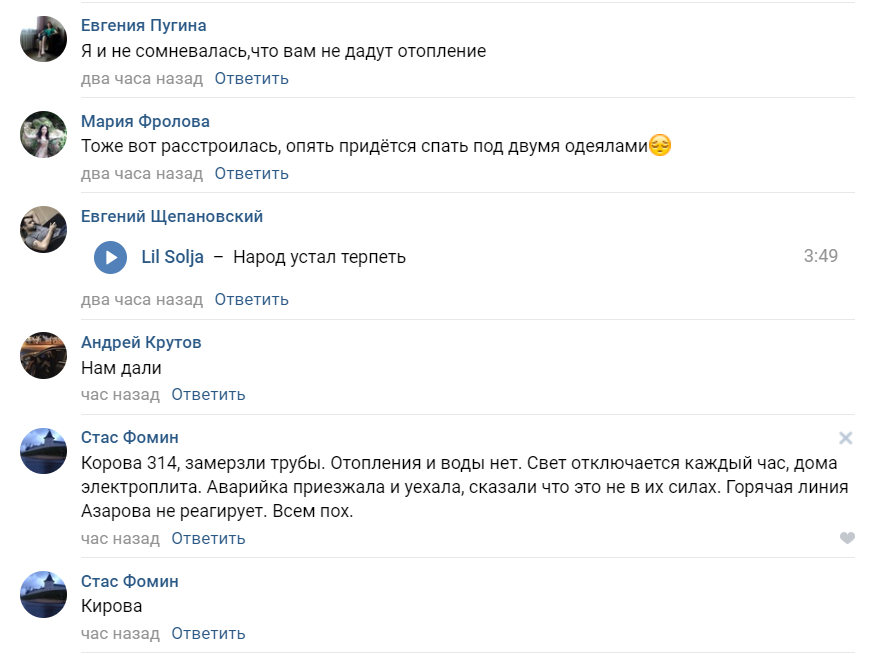Viewport: 875px width, 657px height.
Task: Open Евгения Пугина's avatar
Action: [44, 39]
